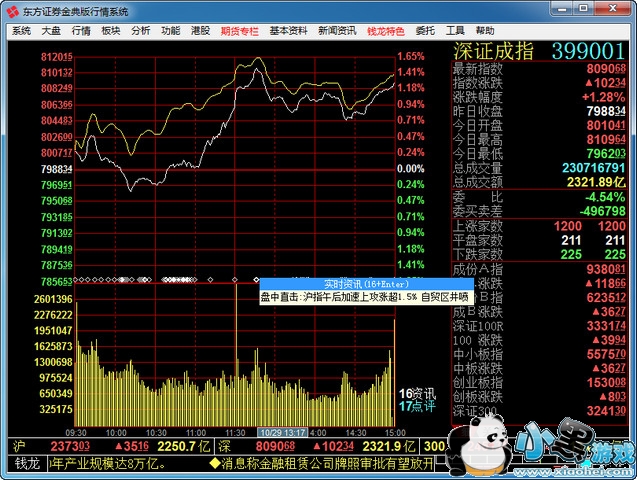The height and width of the screenshot is (480, 637).
Task: Click Shanghai turnover 2250.7亿 in status bar
Action: [x=184, y=446]
